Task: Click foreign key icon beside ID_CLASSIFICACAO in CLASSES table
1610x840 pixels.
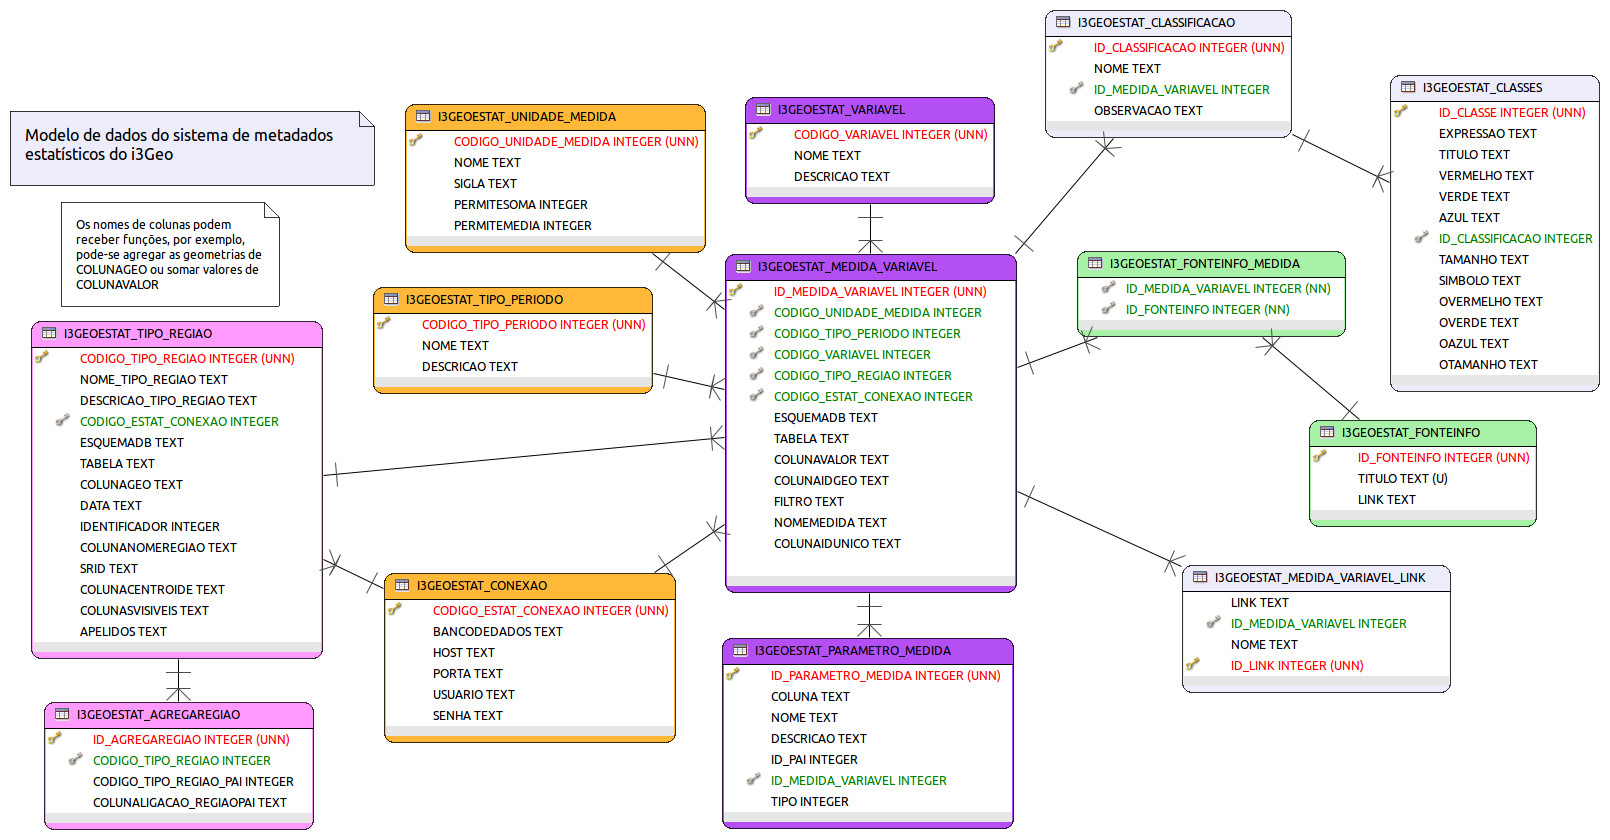Action: (1421, 237)
